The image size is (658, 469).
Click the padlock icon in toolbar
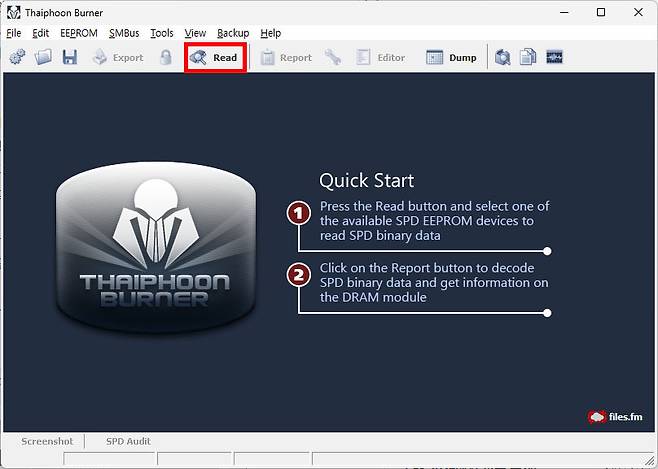pos(166,58)
